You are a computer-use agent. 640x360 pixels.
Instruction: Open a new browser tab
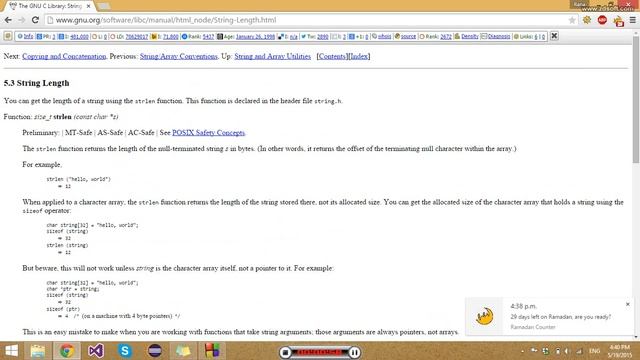[x=104, y=6]
